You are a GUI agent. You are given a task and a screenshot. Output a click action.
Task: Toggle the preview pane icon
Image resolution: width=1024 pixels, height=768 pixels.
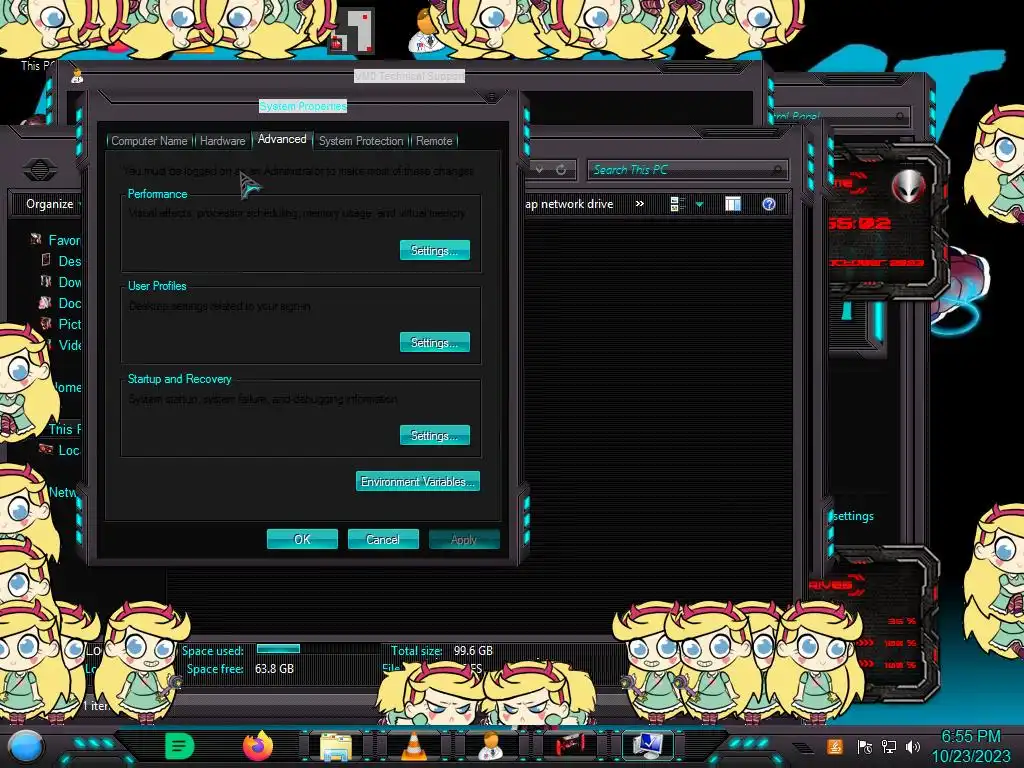tap(733, 204)
